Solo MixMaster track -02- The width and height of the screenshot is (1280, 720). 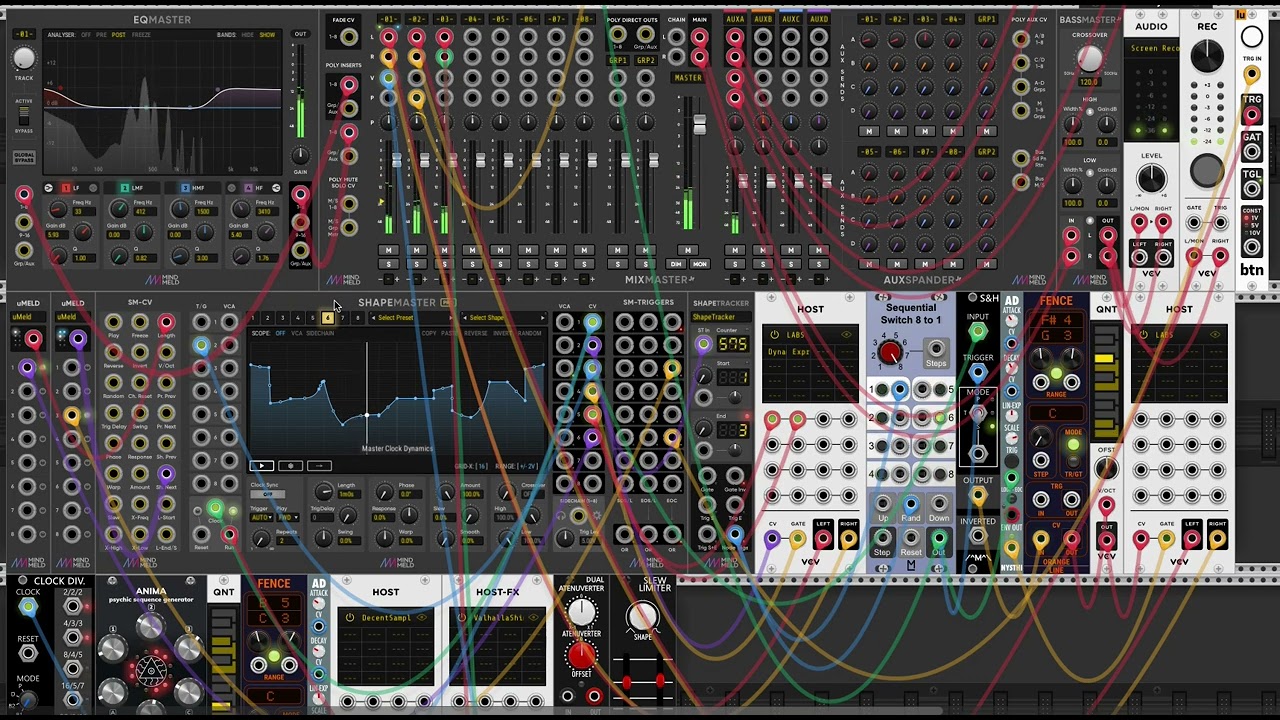tap(417, 264)
